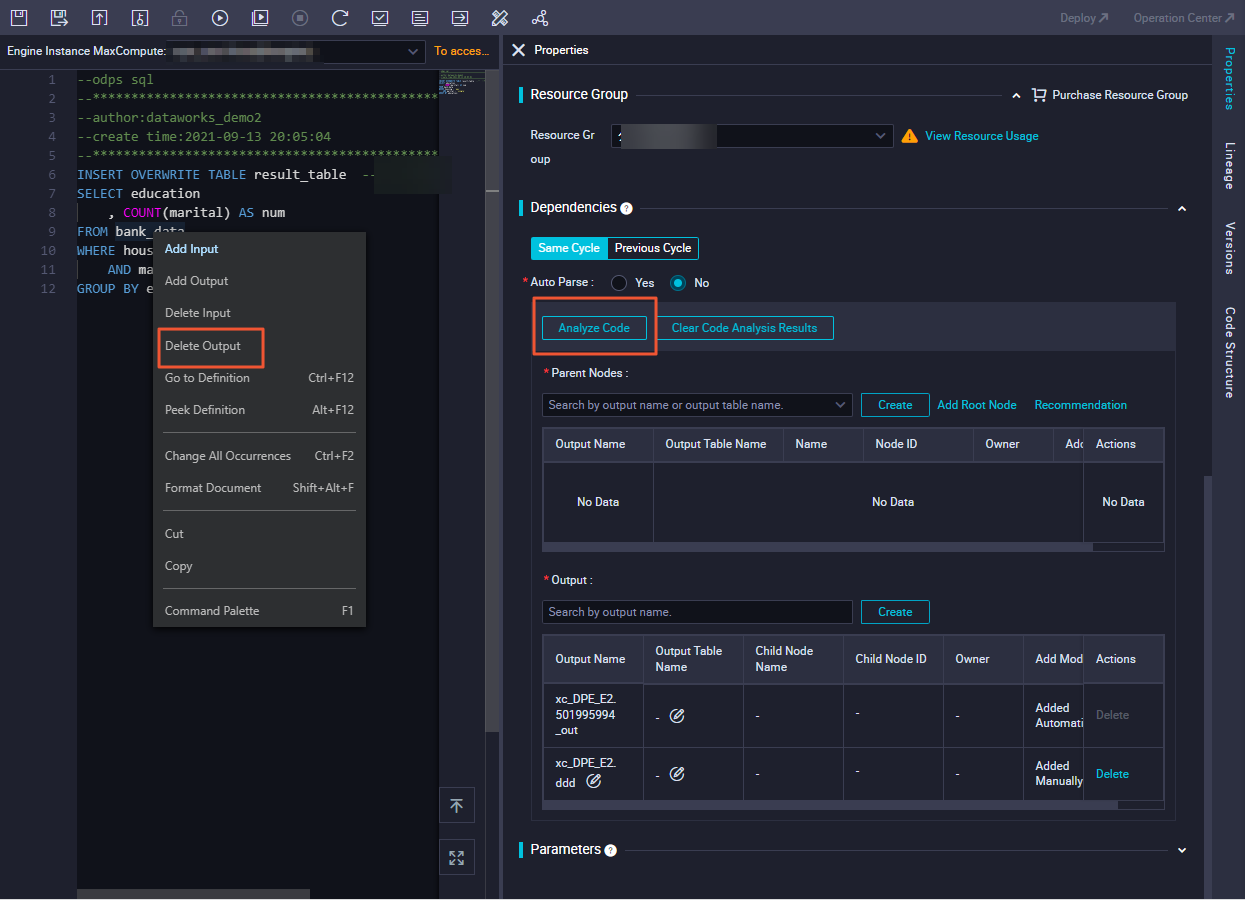Select Yes for Auto Parse

pos(619,283)
